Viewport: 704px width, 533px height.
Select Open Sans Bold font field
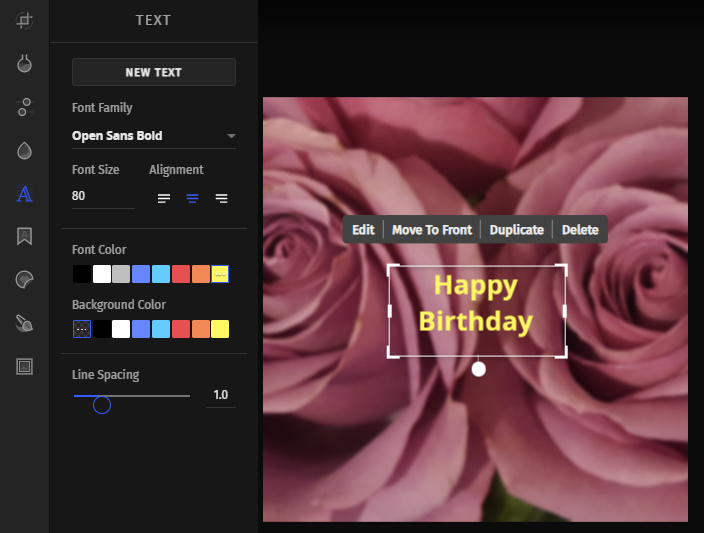click(x=154, y=136)
